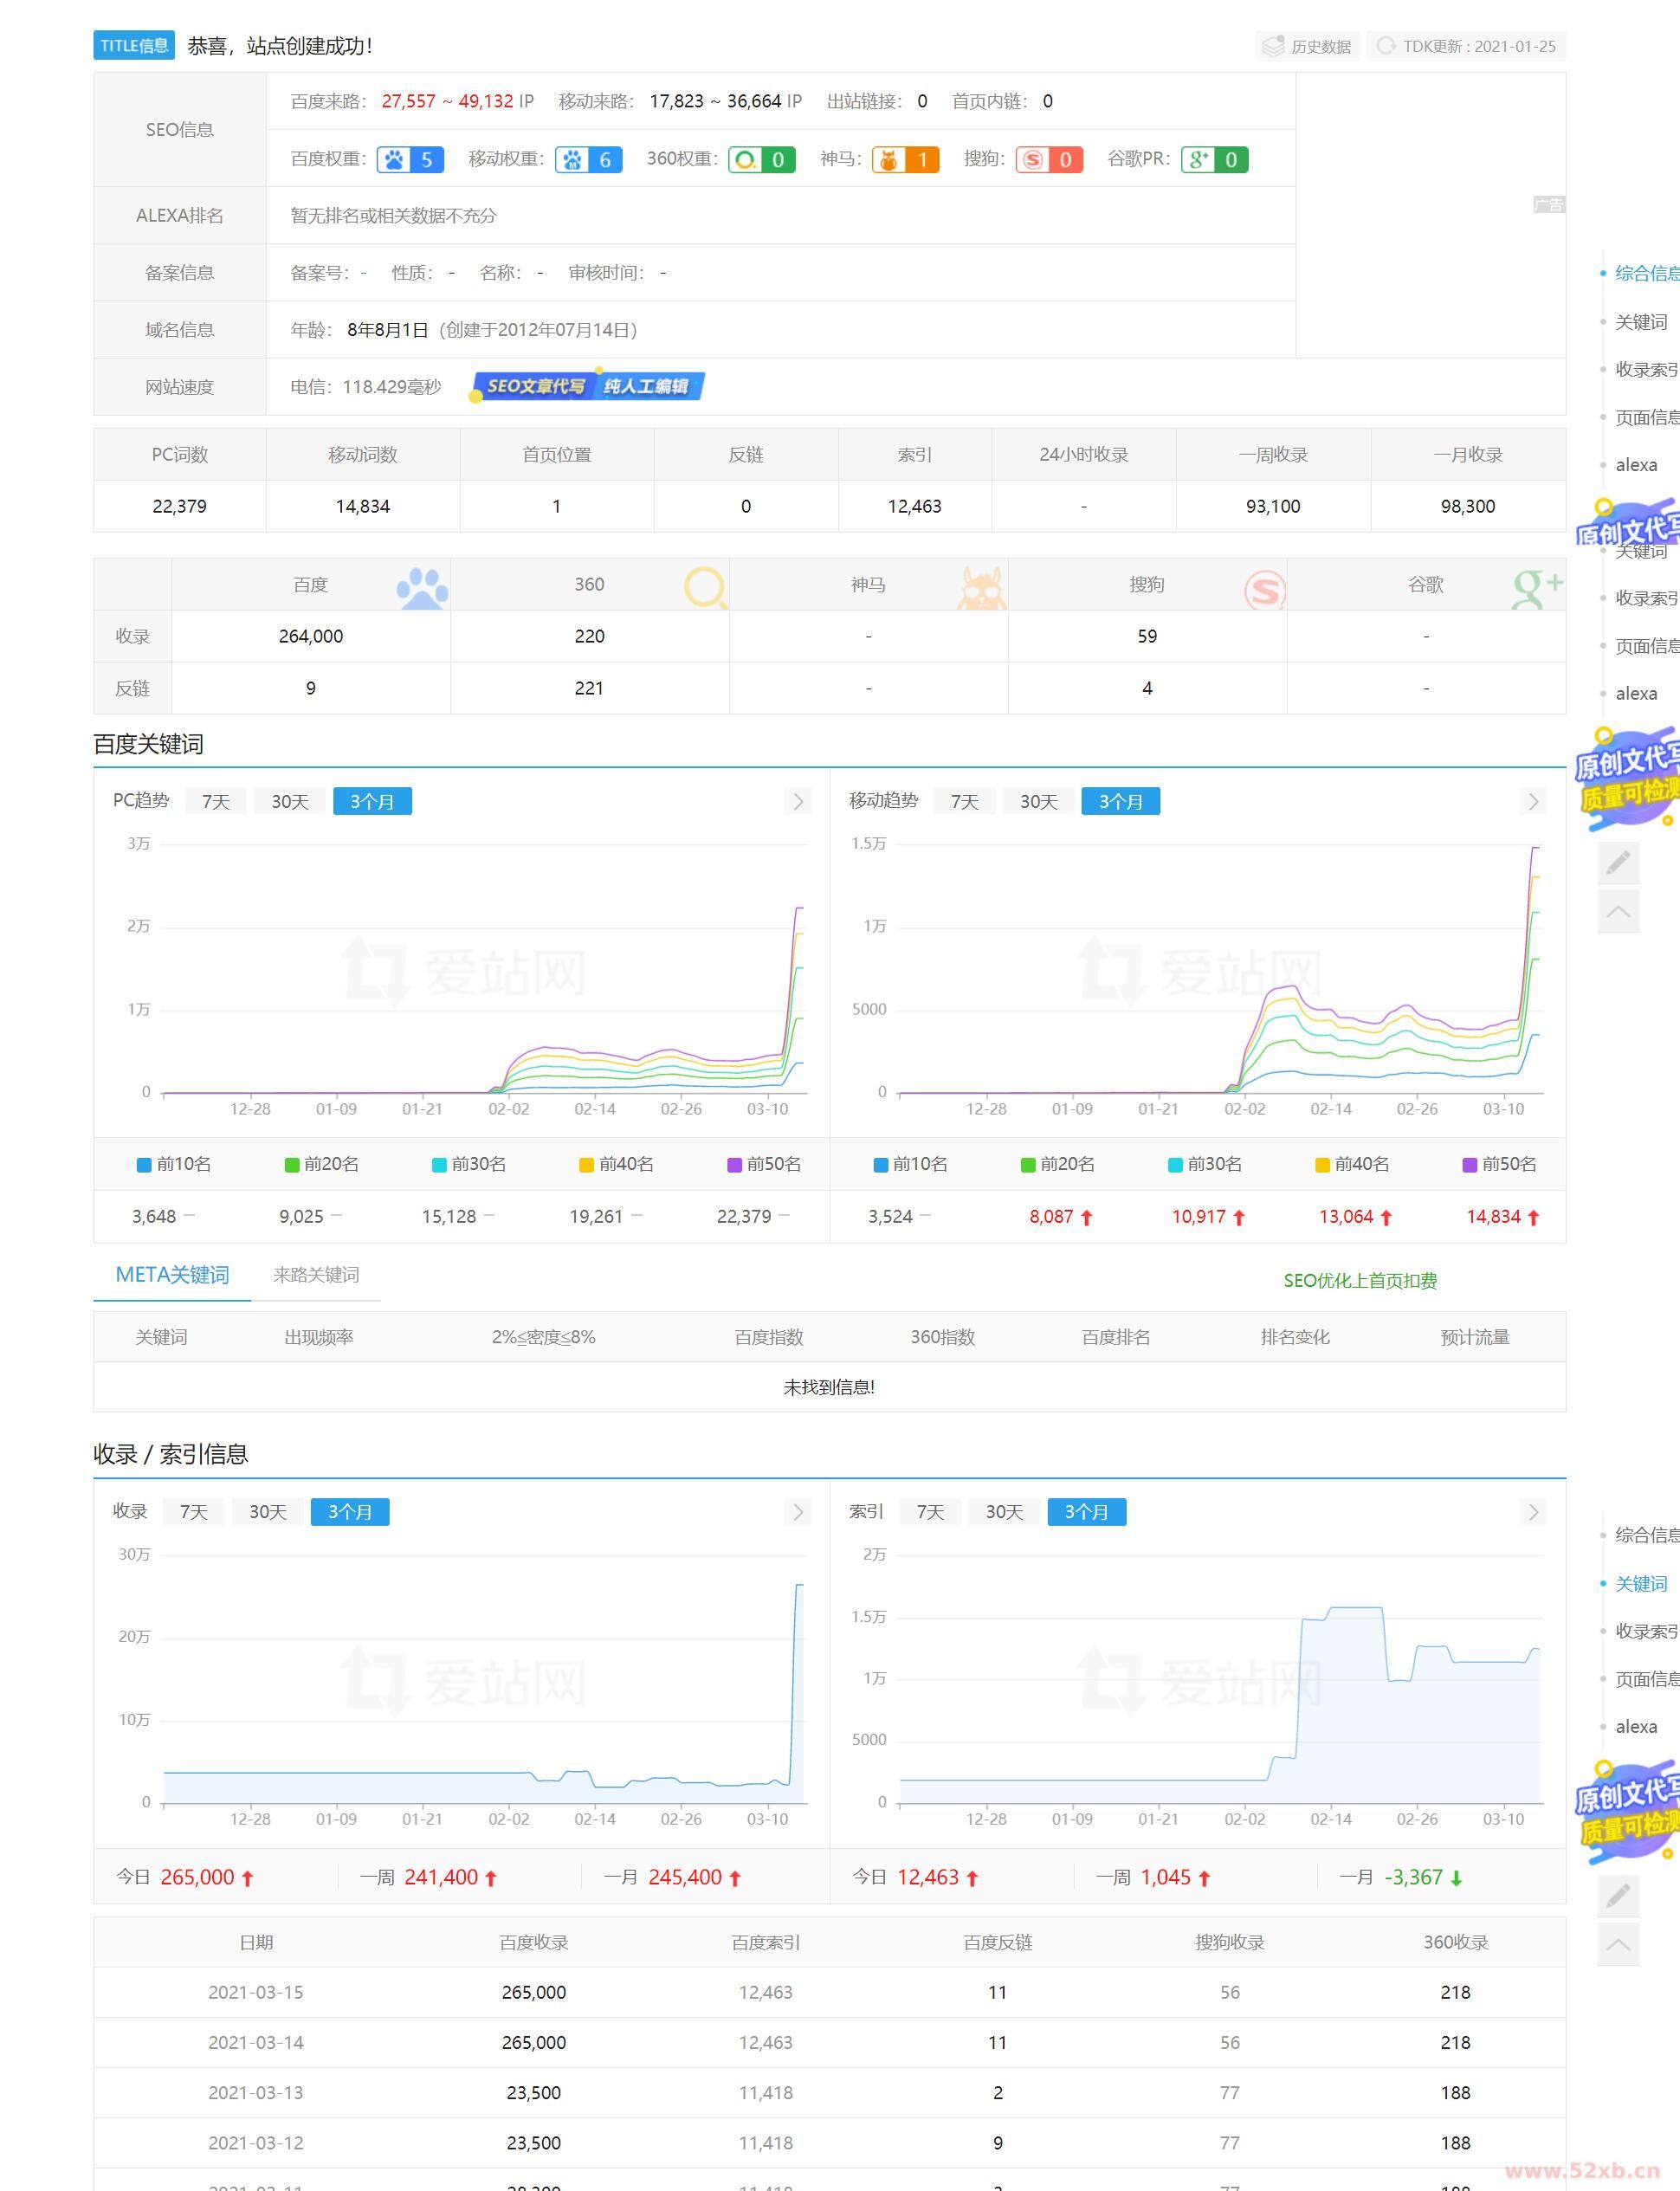
Task: Expand 移动趋势 chart with right chevron
Action: point(1533,801)
